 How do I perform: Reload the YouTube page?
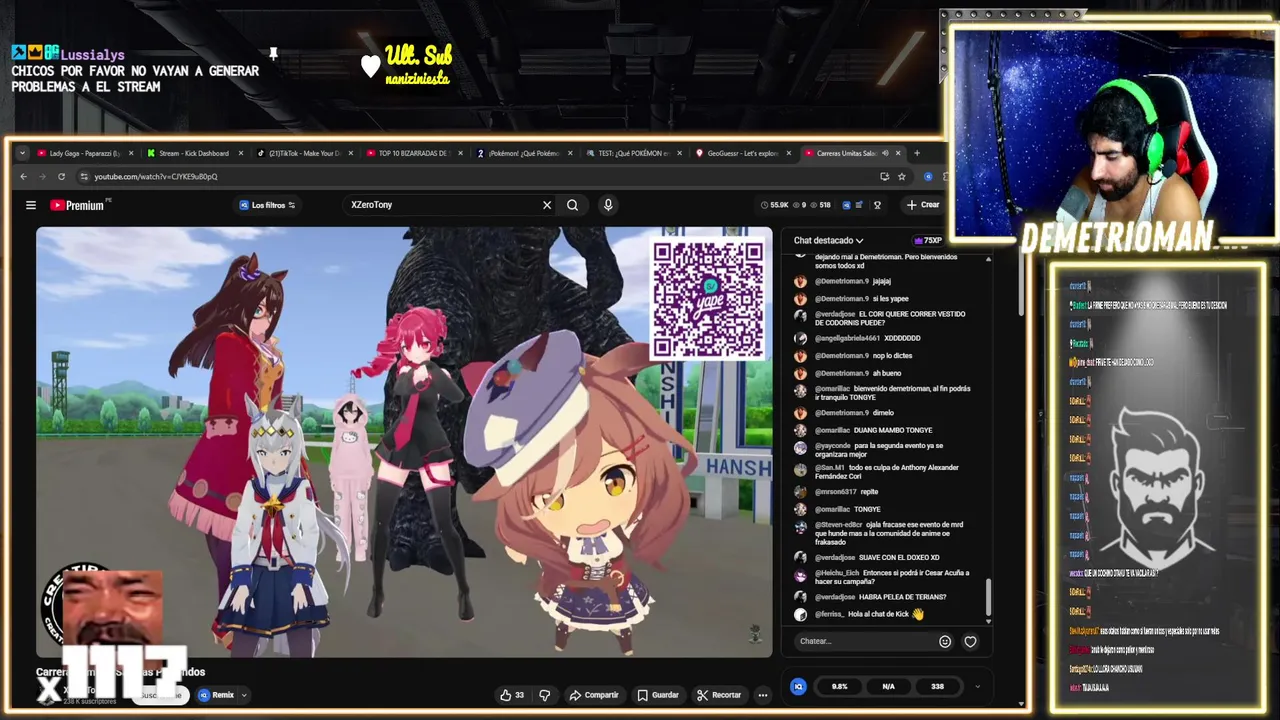pos(61,176)
